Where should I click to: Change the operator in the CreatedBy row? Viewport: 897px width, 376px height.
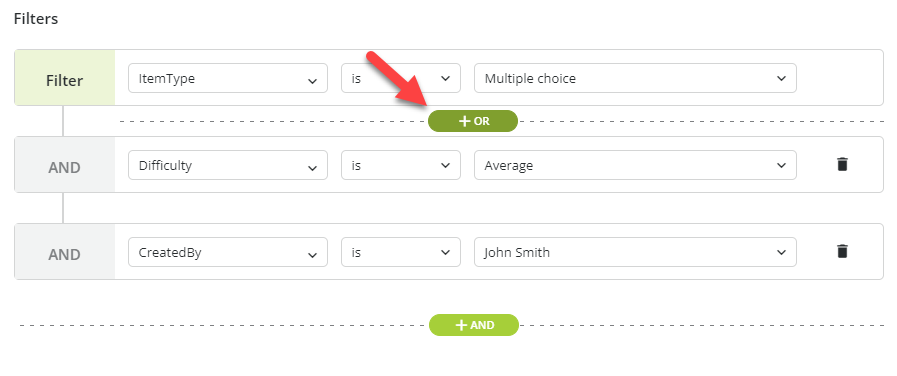tap(401, 252)
